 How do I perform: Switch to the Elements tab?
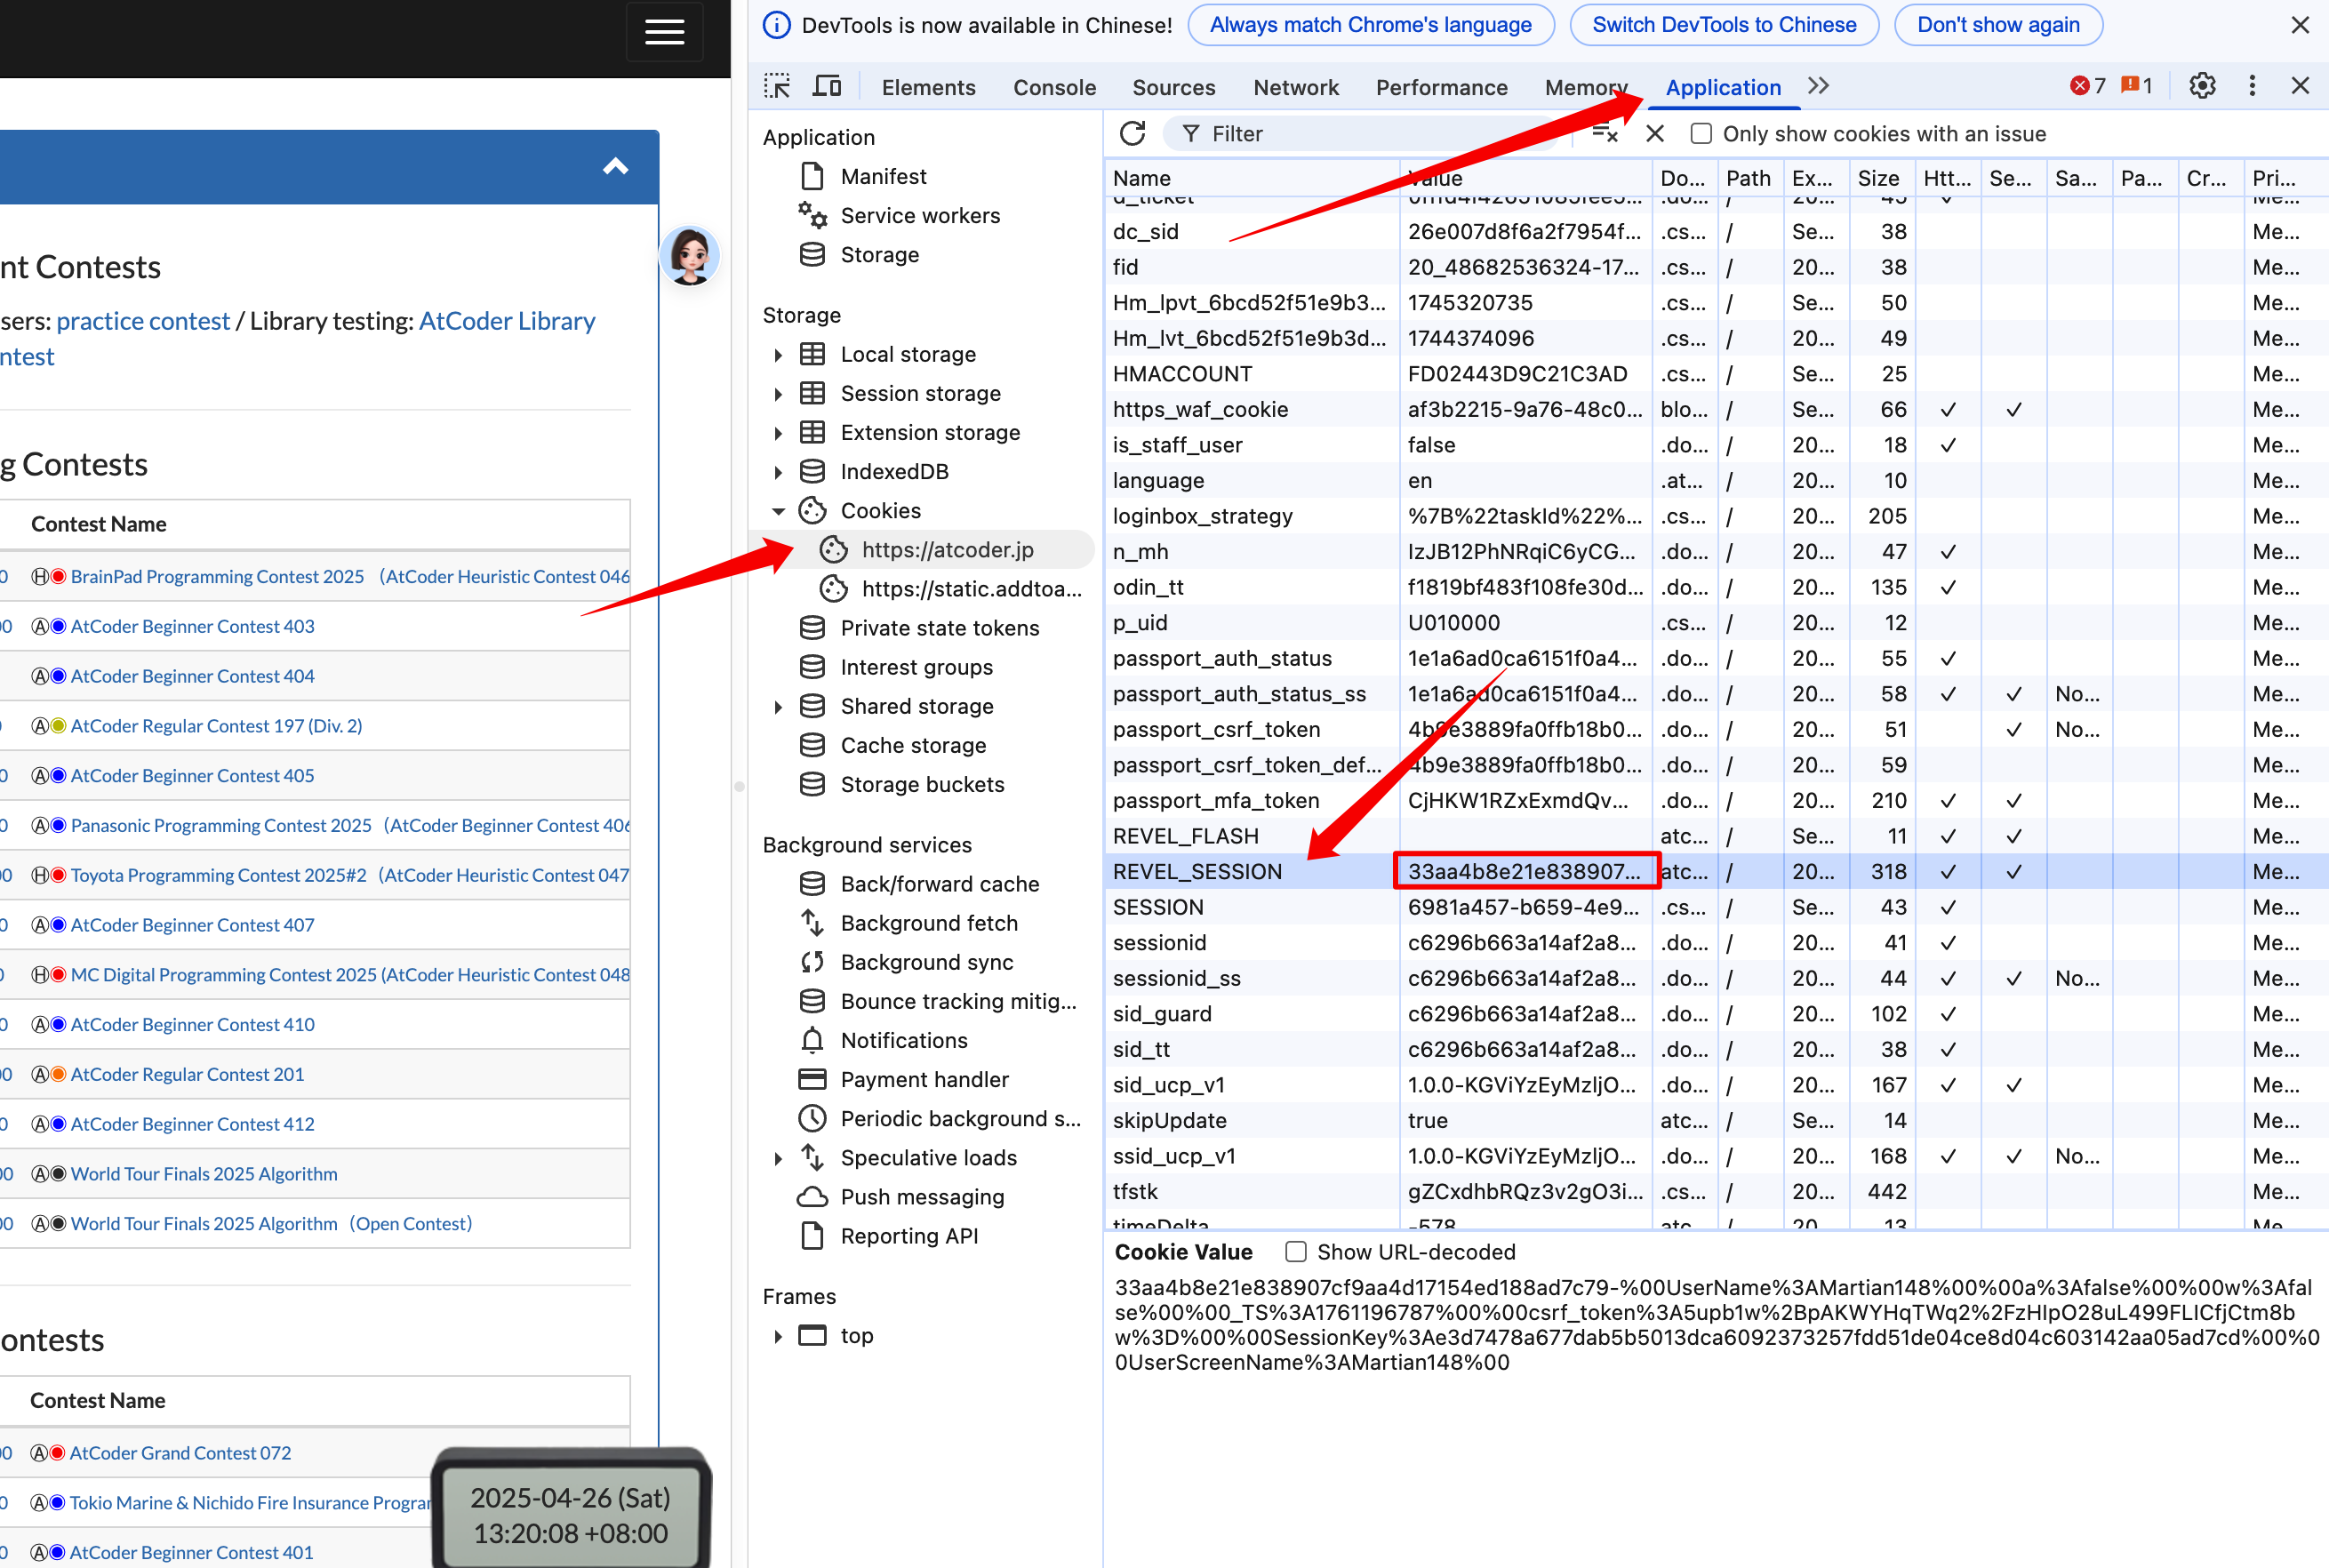928,87
